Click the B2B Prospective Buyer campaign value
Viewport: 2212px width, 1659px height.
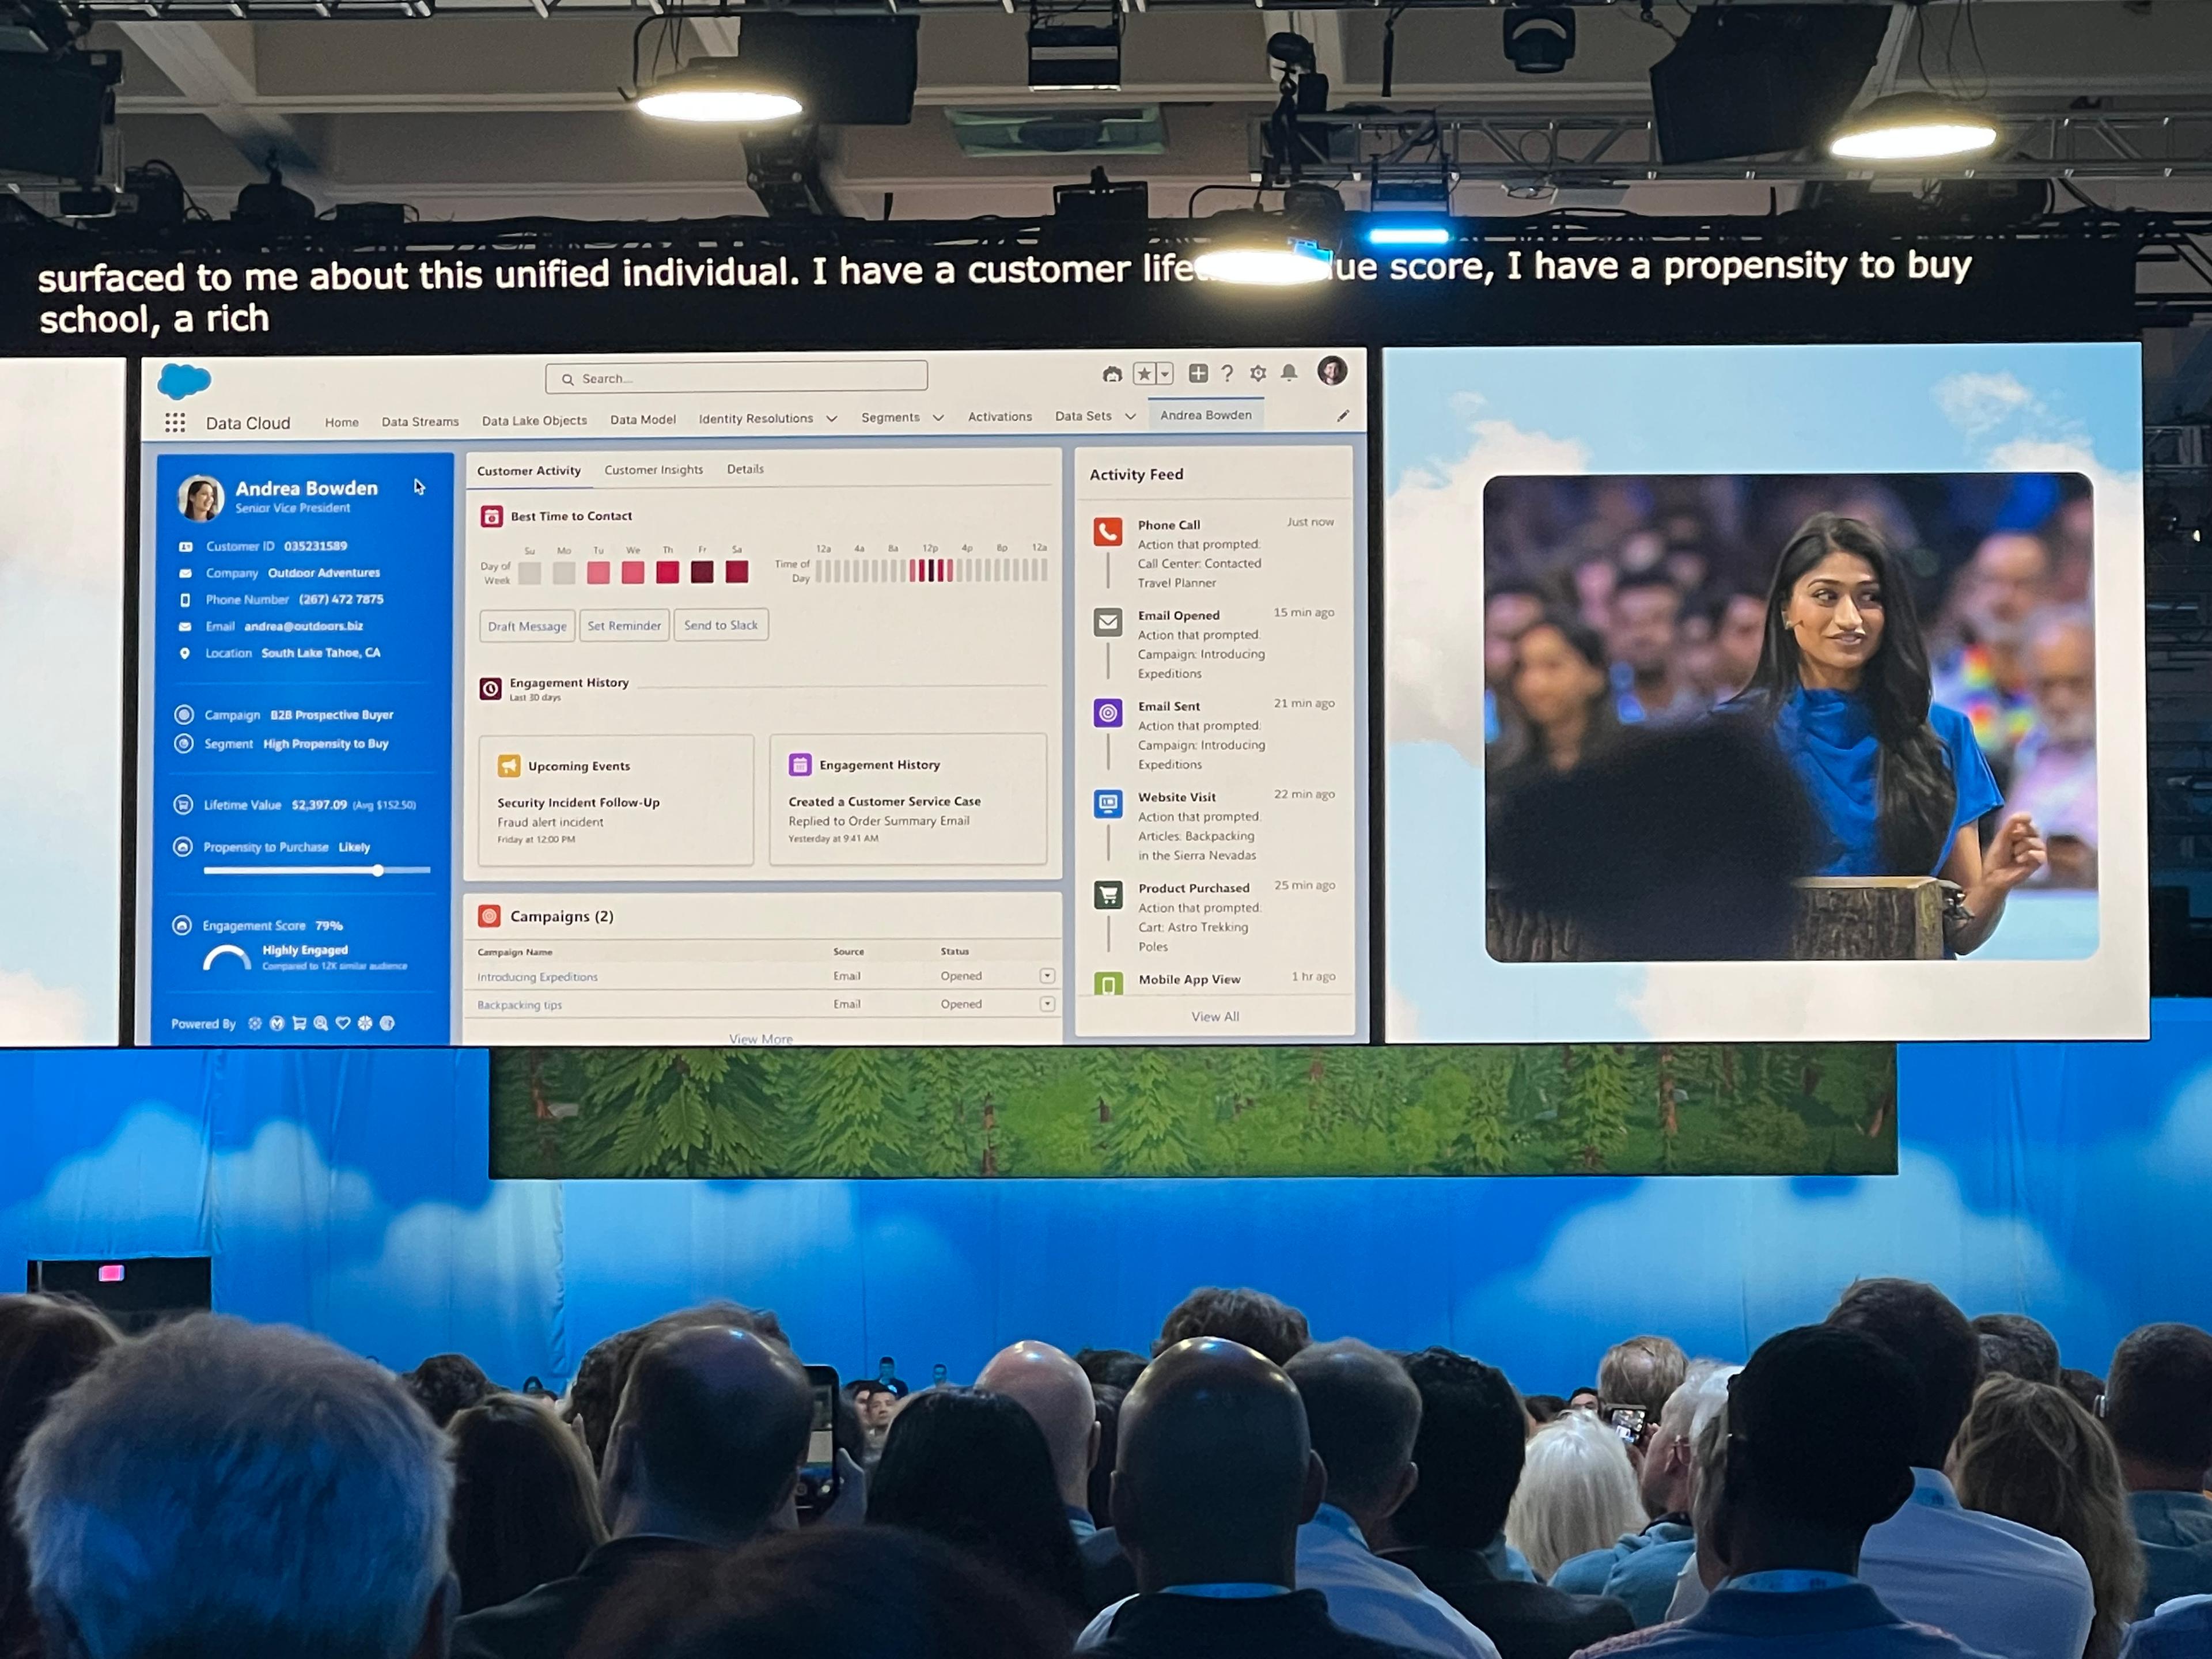[332, 715]
